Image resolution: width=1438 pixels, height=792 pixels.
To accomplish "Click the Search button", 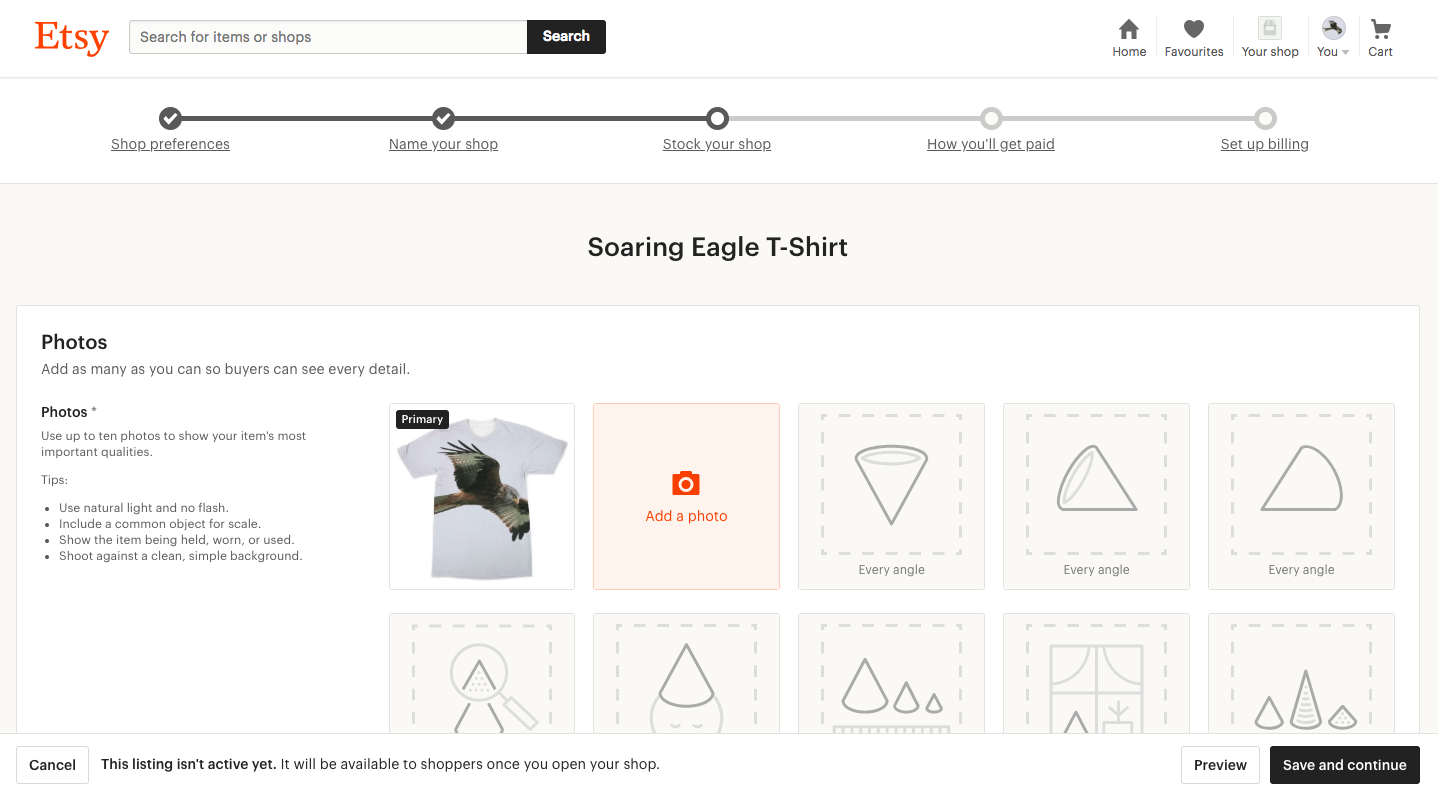I will (566, 36).
